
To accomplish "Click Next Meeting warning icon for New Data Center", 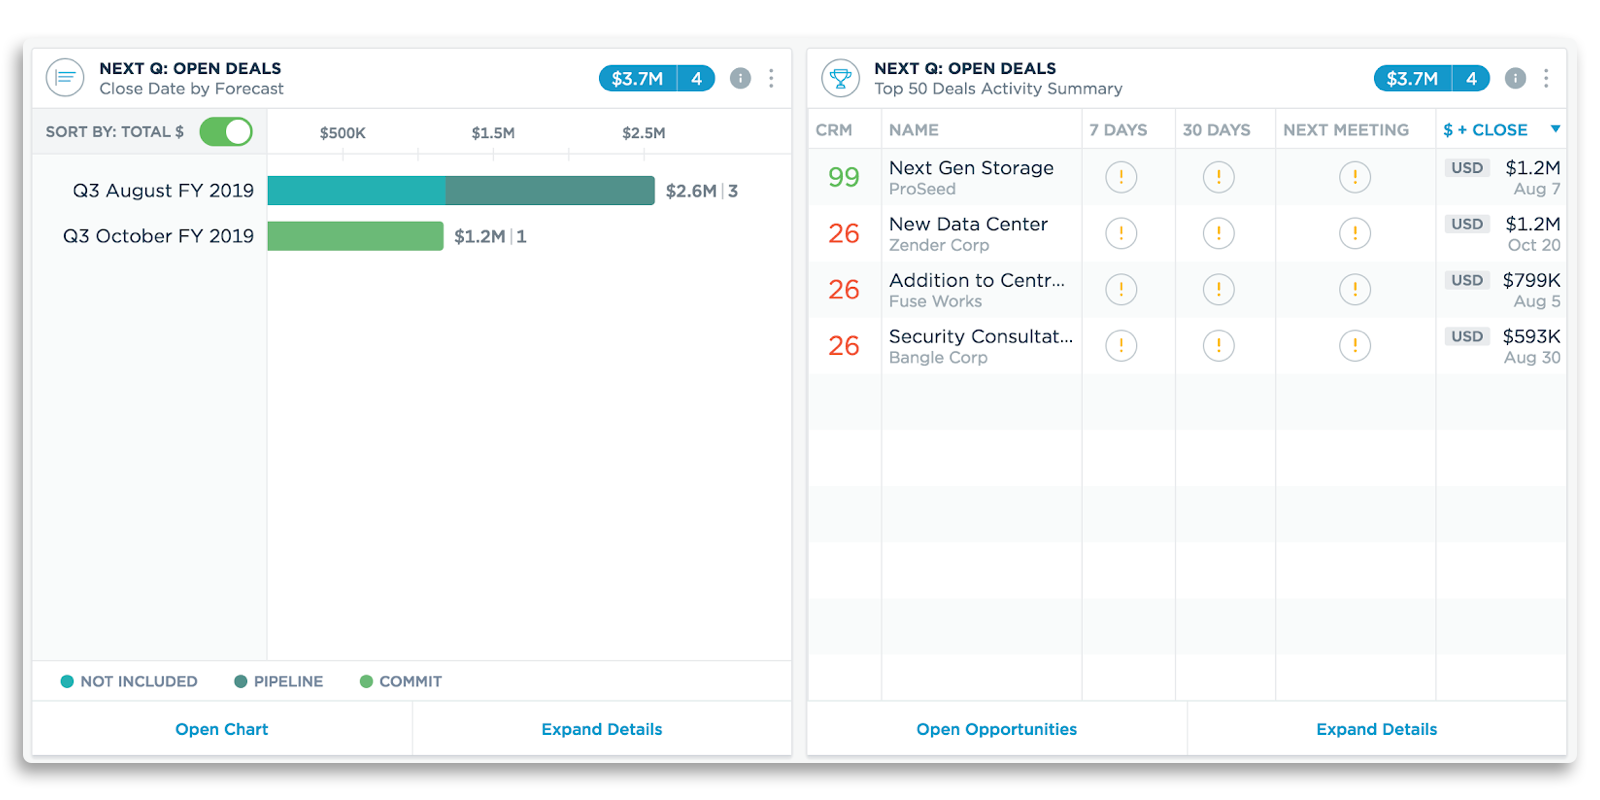I will [1355, 233].
